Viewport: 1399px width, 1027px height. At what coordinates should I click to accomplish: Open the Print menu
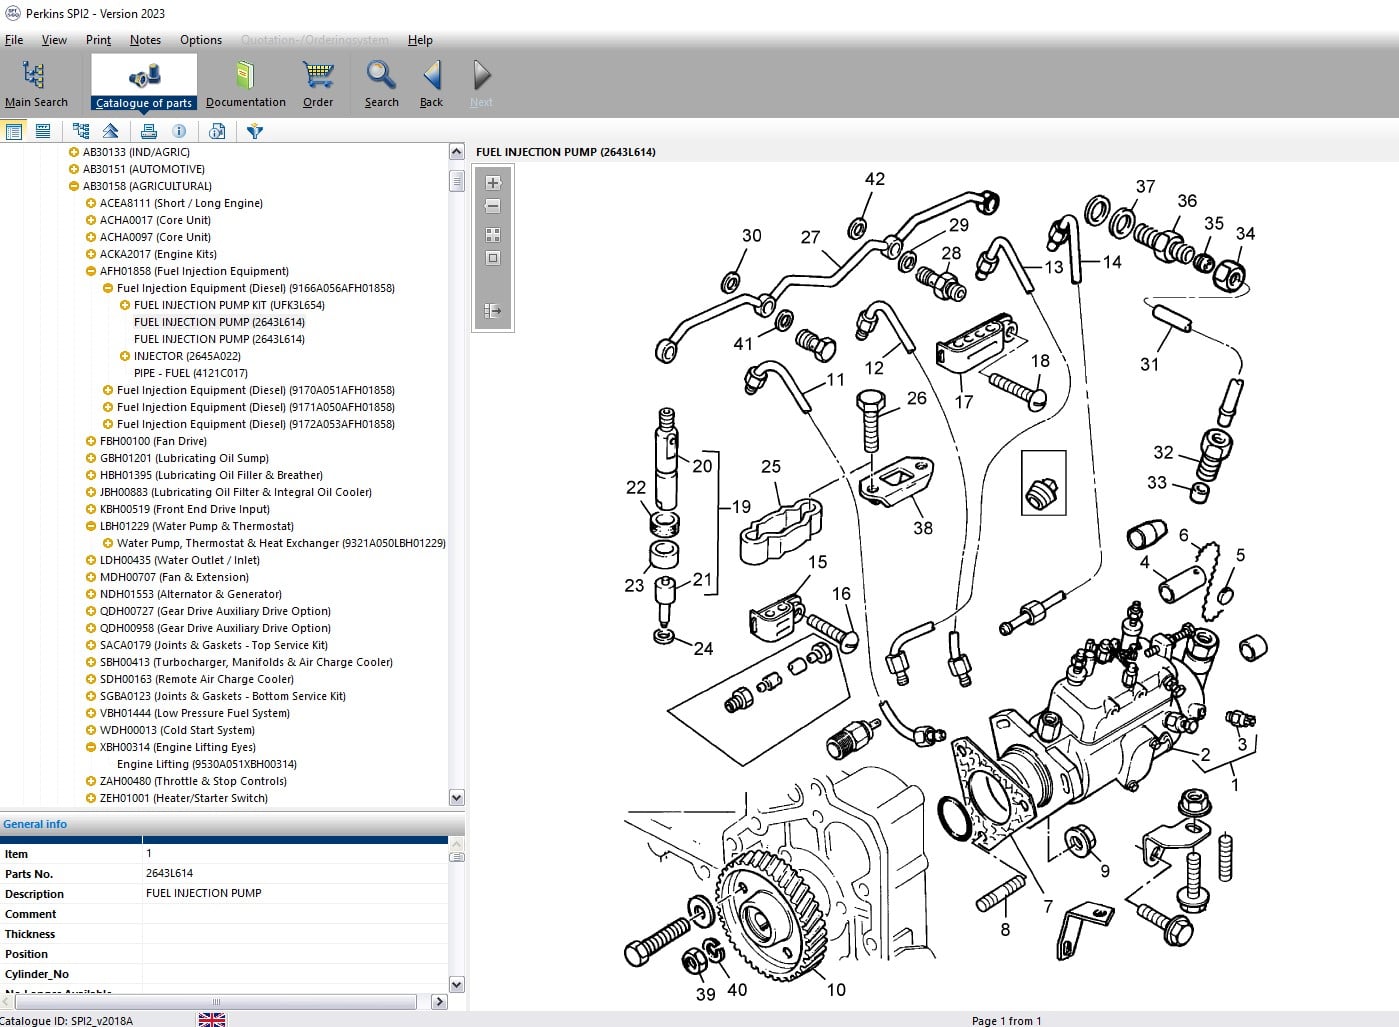[x=98, y=40]
